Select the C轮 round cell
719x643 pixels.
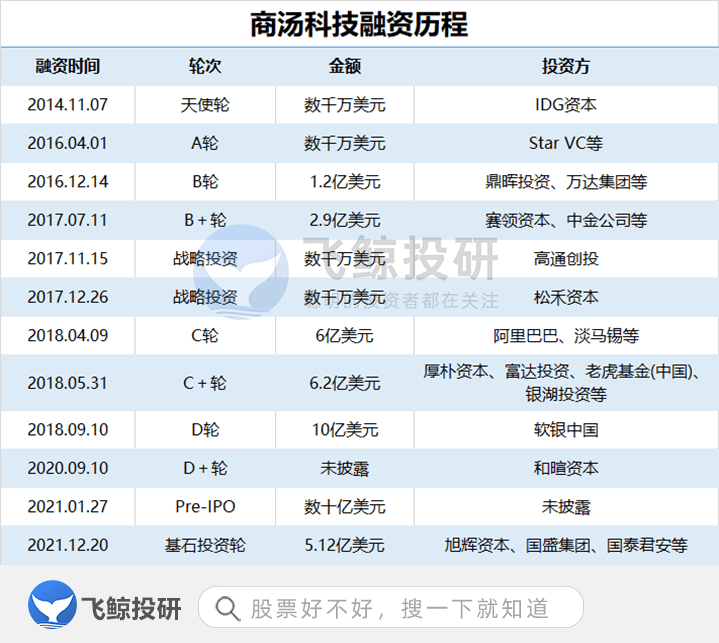coord(205,336)
